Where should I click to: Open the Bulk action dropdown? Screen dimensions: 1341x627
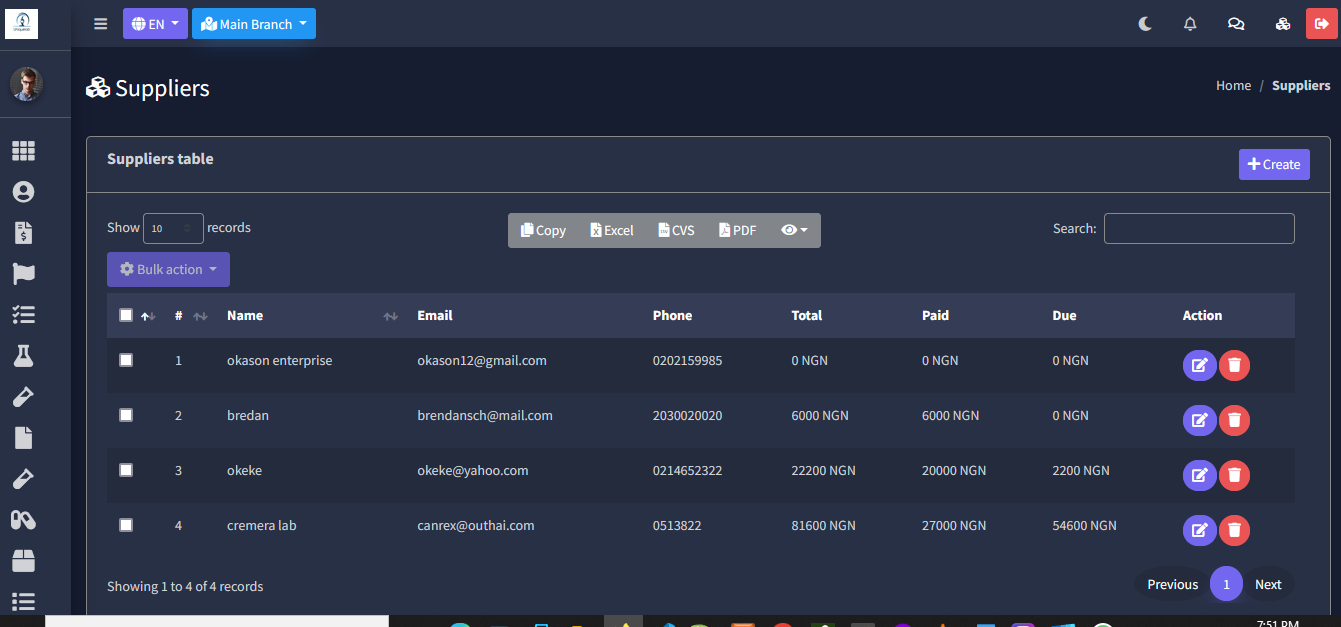168,269
